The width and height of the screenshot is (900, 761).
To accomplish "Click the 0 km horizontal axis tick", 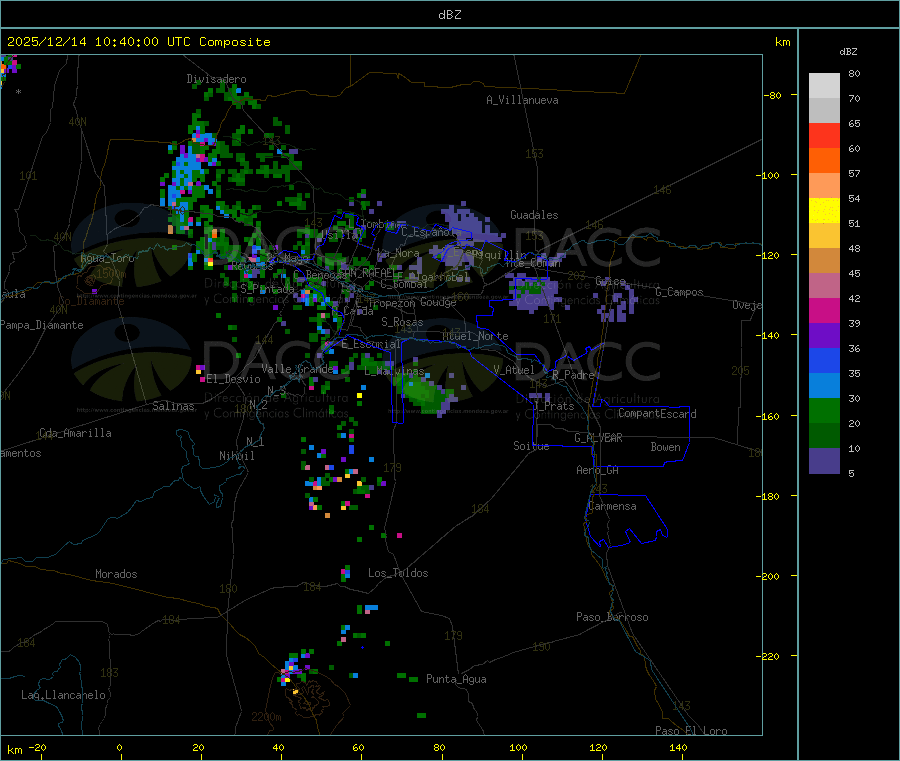I will (119, 747).
